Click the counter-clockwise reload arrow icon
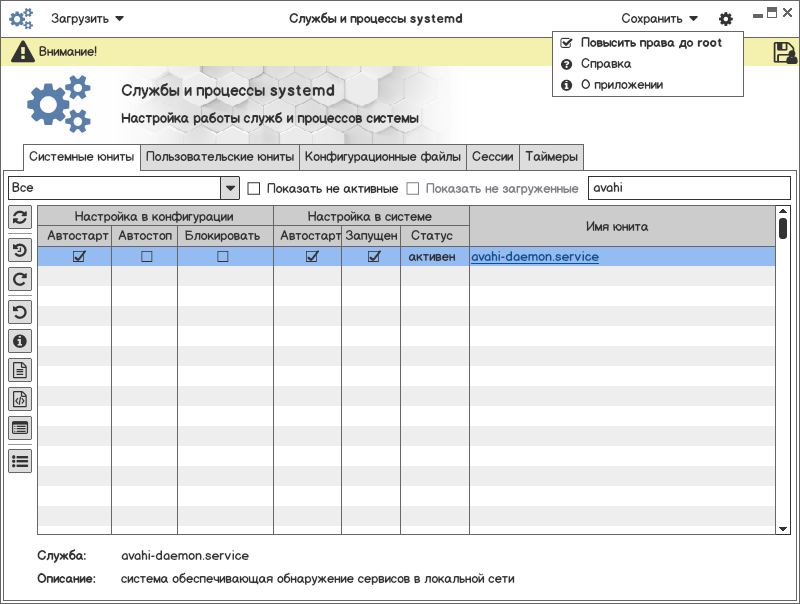The height and width of the screenshot is (604, 800). [x=20, y=311]
